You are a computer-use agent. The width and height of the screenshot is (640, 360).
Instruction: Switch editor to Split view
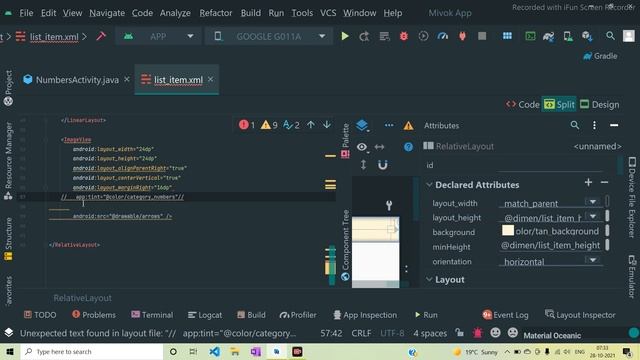pyautogui.click(x=559, y=104)
